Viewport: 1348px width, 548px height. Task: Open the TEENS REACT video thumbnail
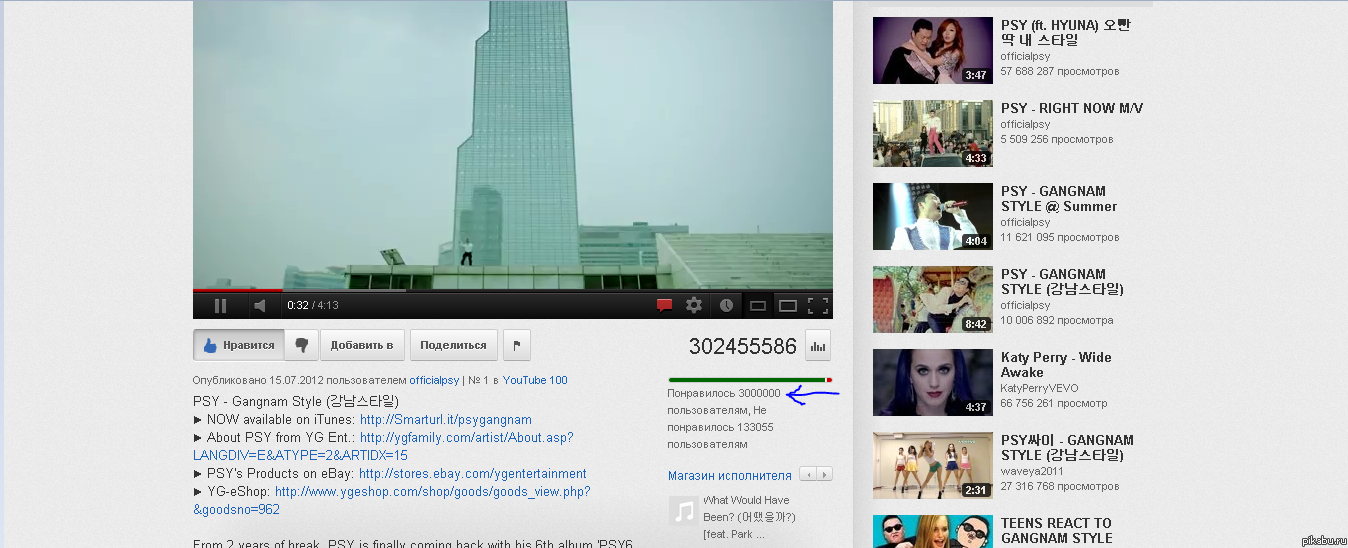coord(933,531)
